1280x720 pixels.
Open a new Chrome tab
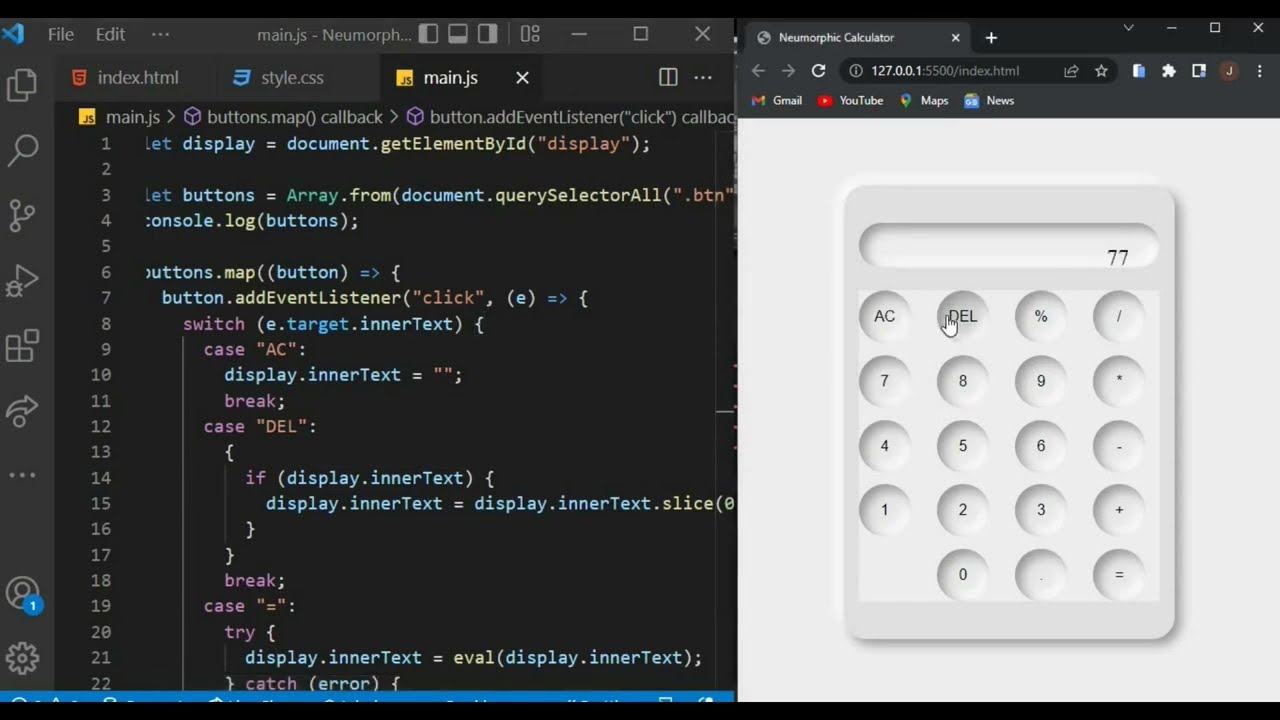pos(991,38)
